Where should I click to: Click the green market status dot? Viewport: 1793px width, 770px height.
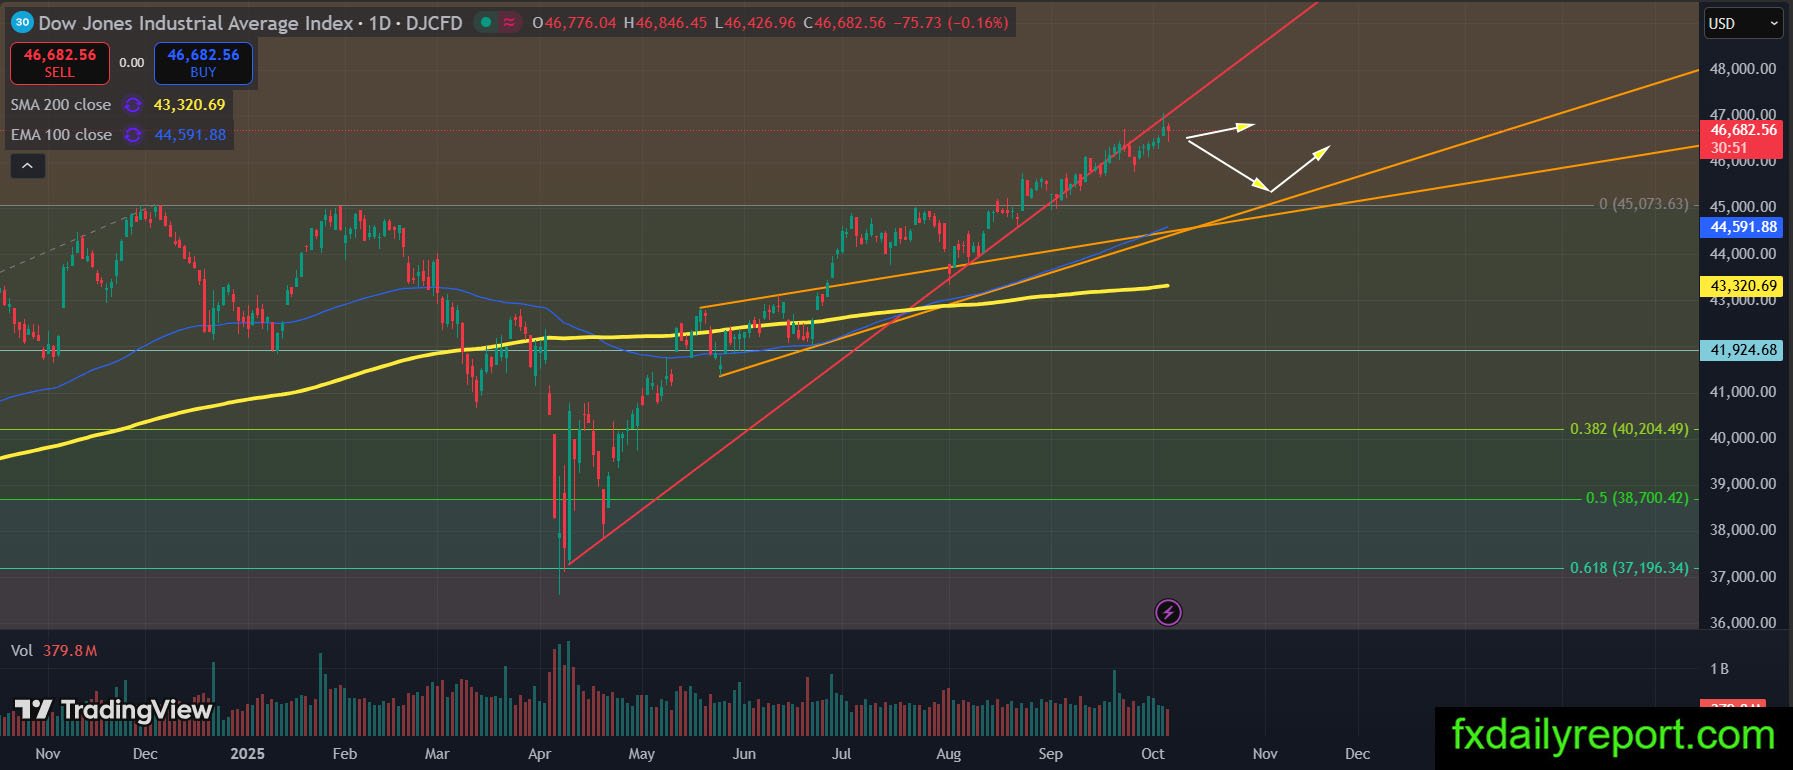tap(485, 22)
